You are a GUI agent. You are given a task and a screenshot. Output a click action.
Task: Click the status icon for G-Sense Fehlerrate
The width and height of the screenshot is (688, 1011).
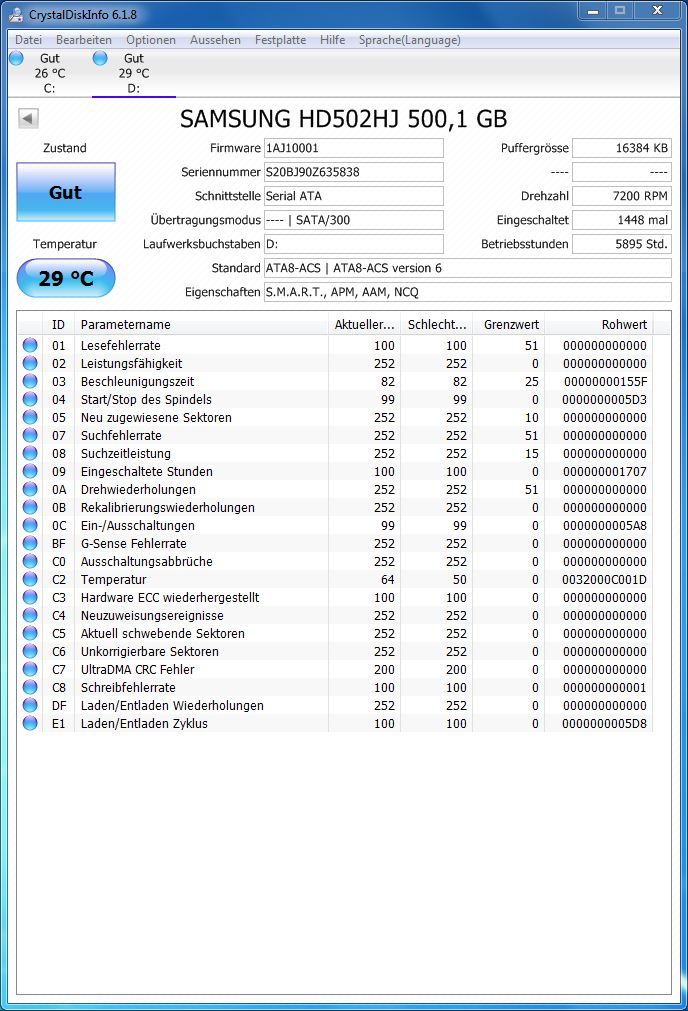coord(30,544)
